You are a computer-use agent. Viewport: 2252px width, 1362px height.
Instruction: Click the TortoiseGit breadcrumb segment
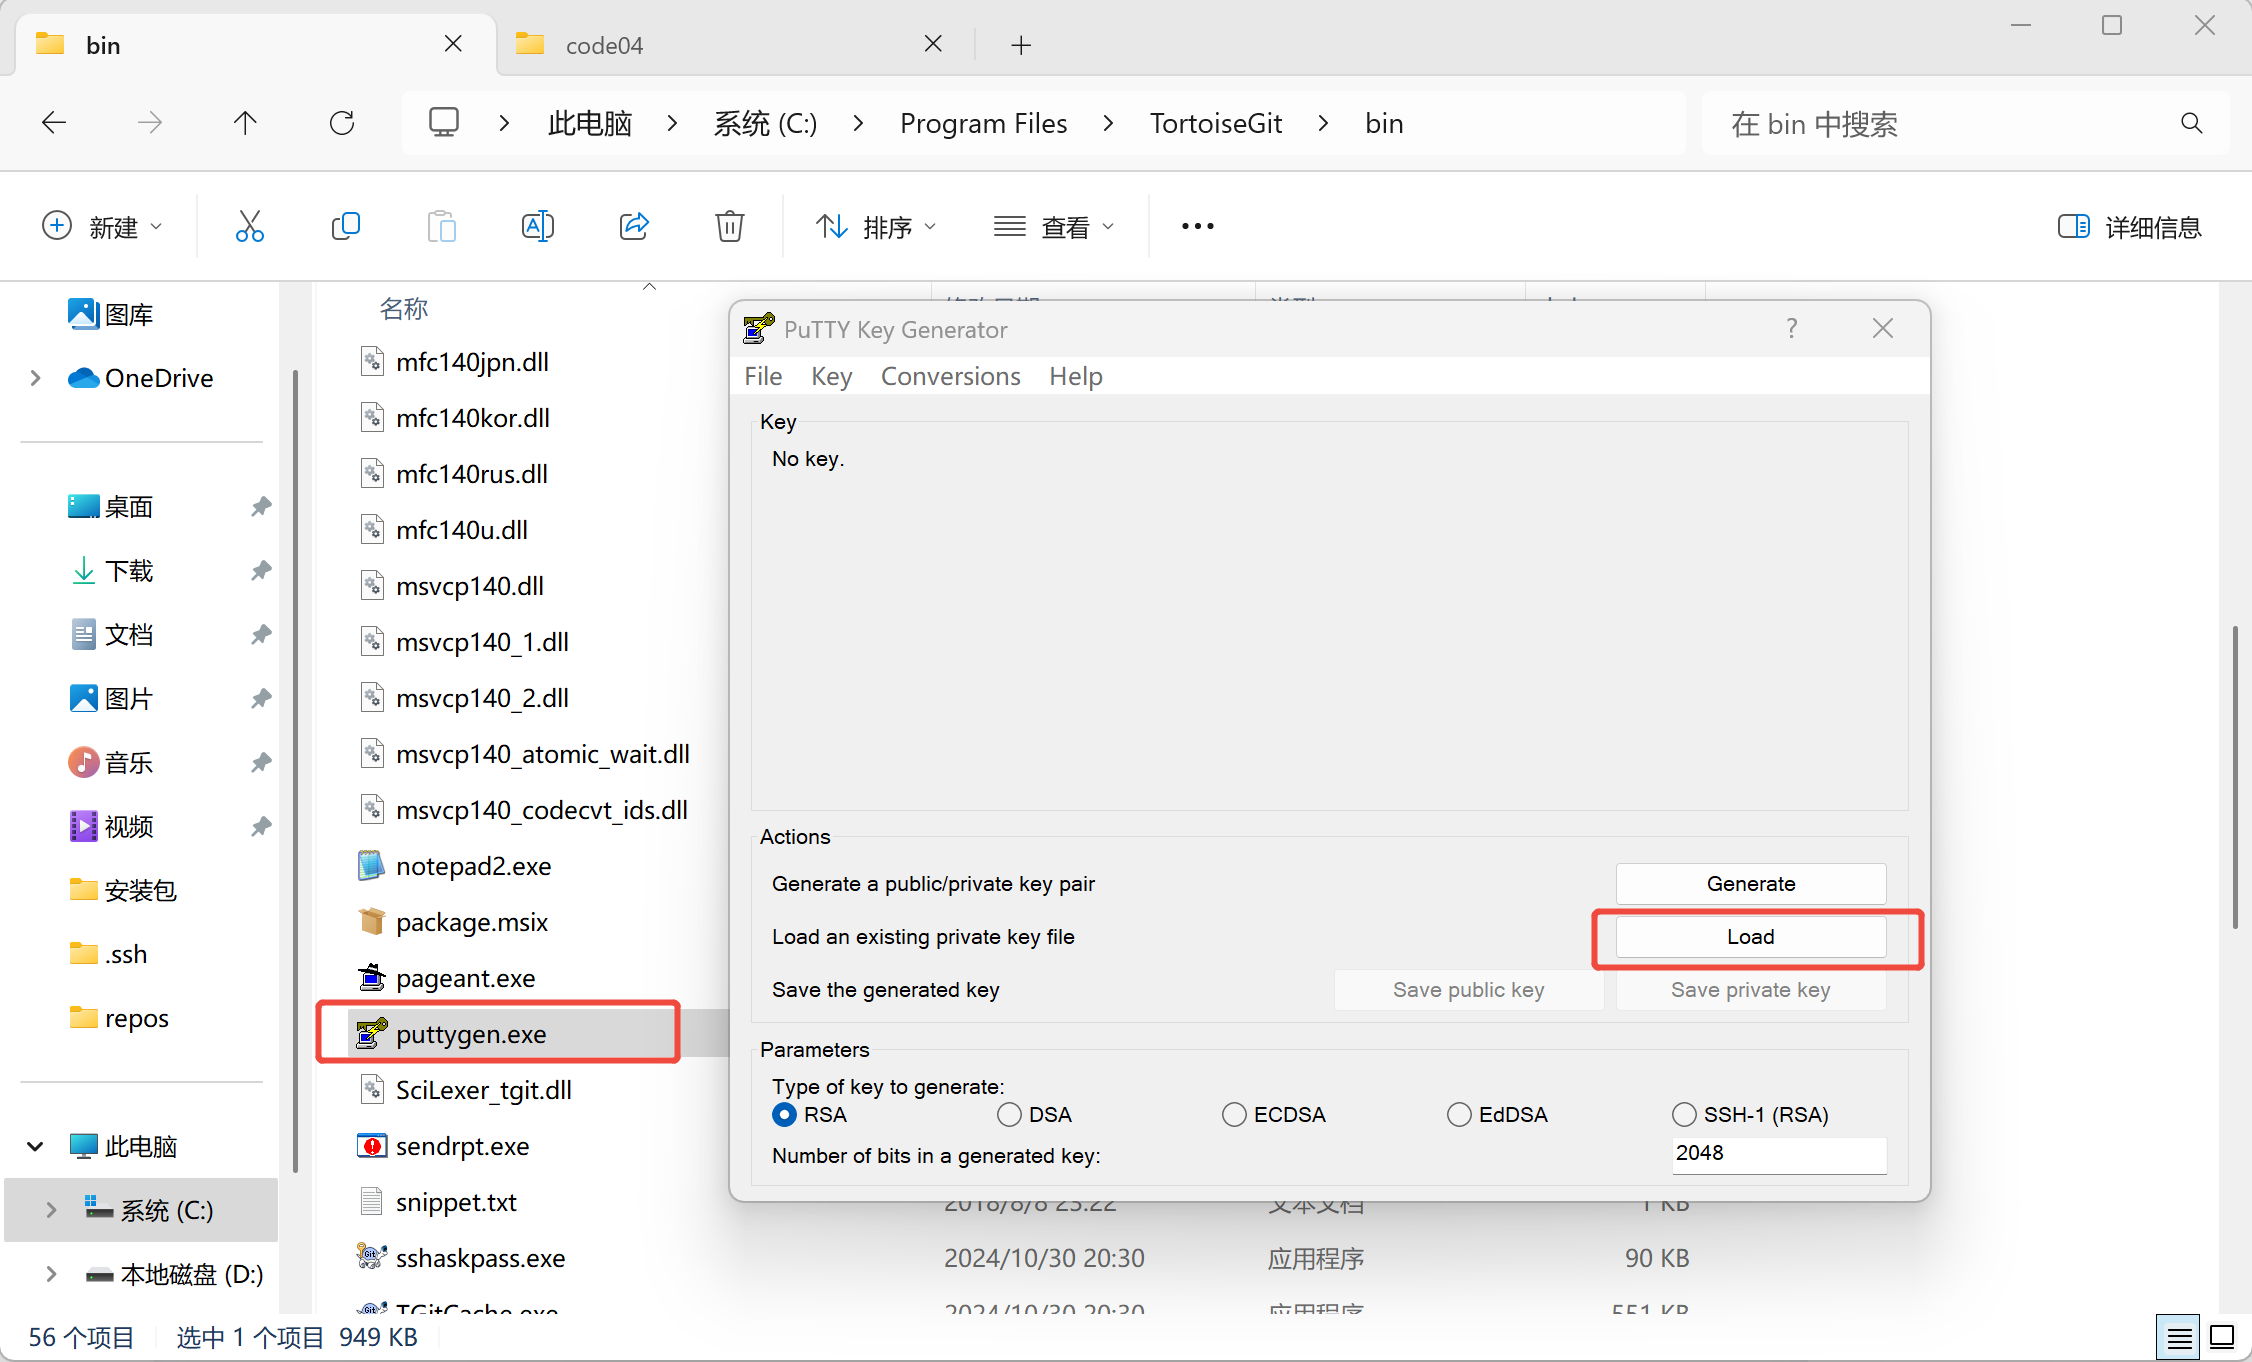point(1215,123)
